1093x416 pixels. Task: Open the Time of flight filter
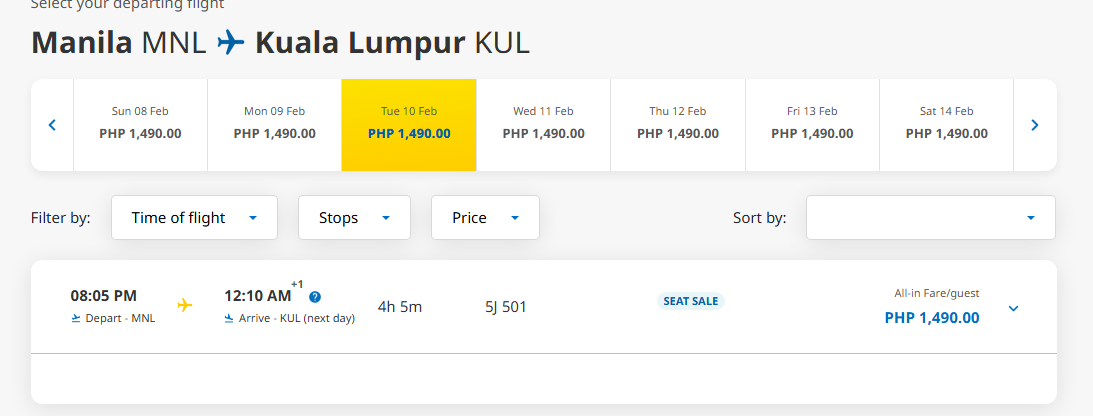pyautogui.click(x=194, y=217)
